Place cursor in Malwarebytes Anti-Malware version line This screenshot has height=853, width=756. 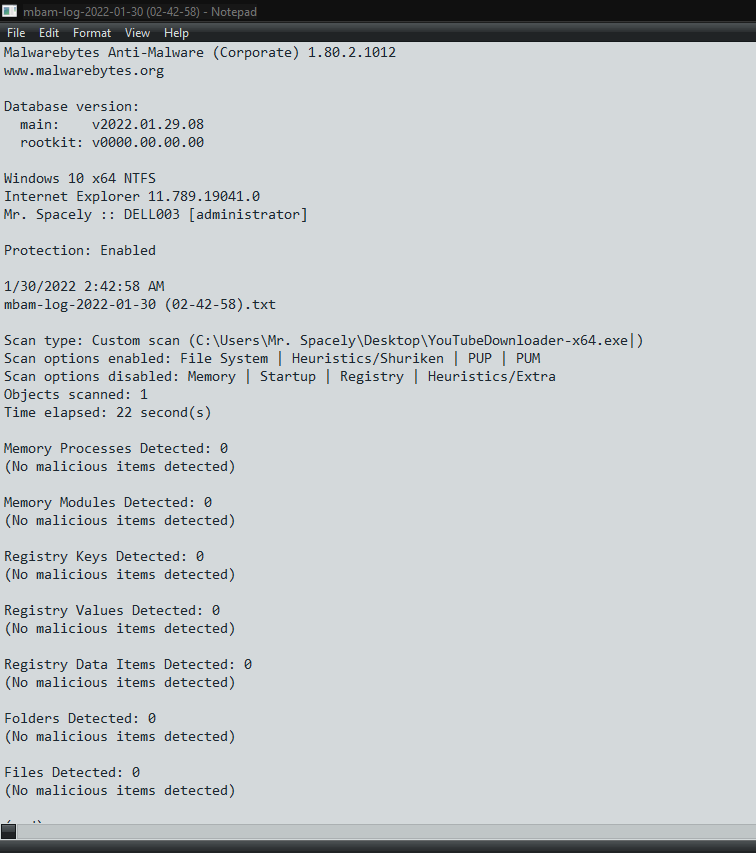coord(200,53)
